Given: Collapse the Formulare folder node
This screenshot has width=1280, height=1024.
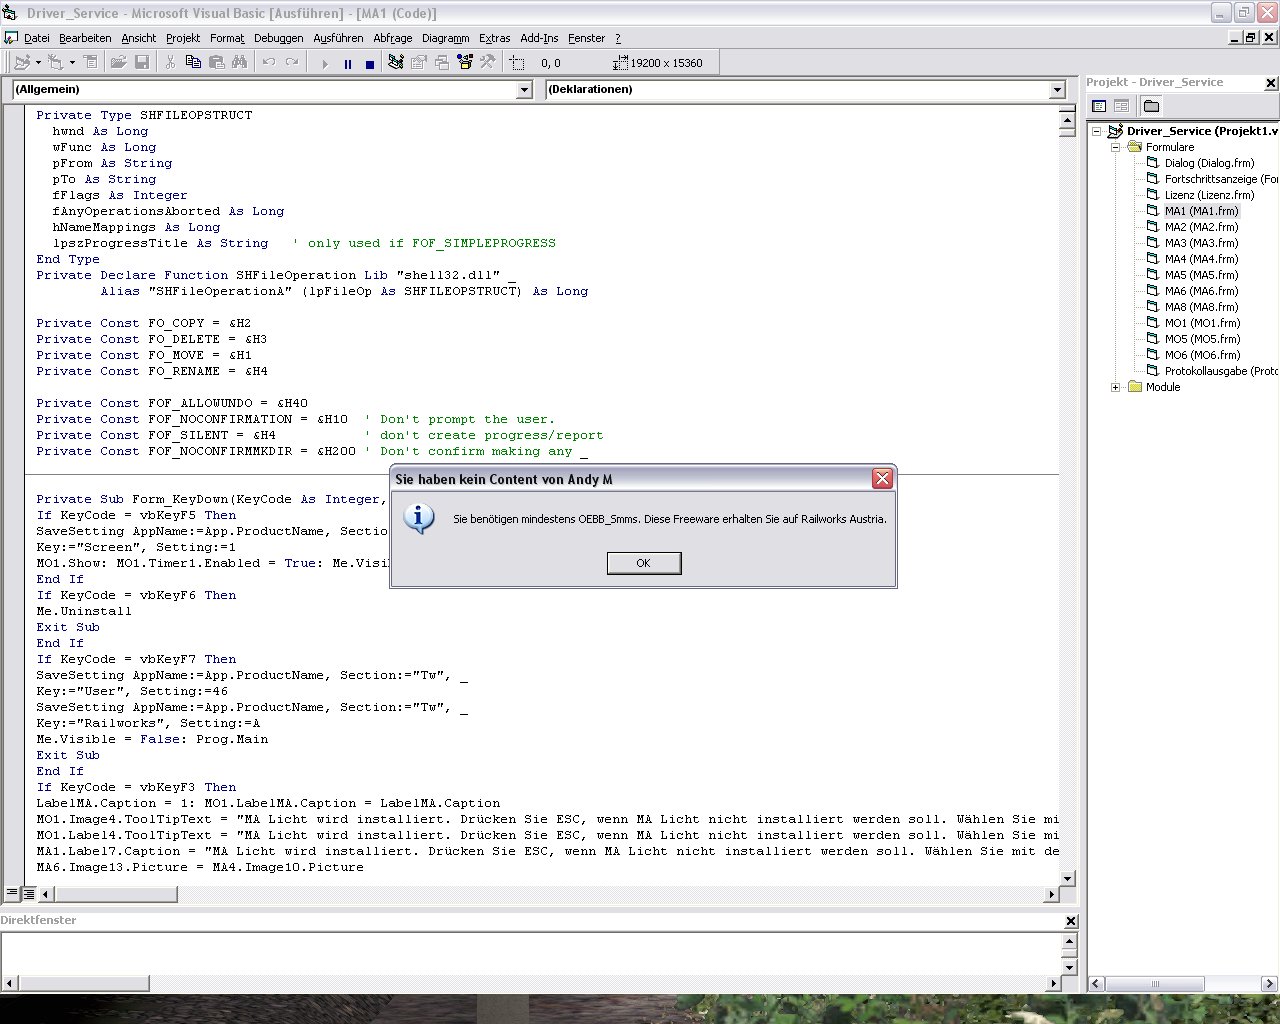Looking at the screenshot, I should (x=1115, y=147).
